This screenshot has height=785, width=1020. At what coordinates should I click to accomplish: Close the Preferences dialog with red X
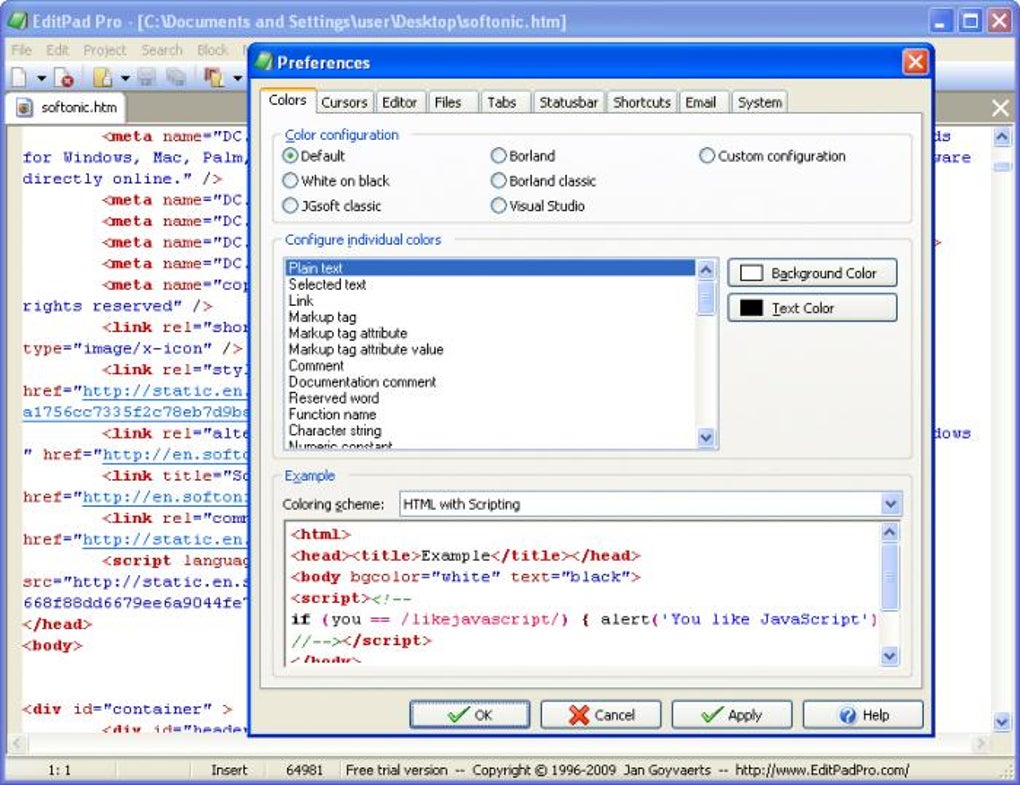pyautogui.click(x=915, y=62)
